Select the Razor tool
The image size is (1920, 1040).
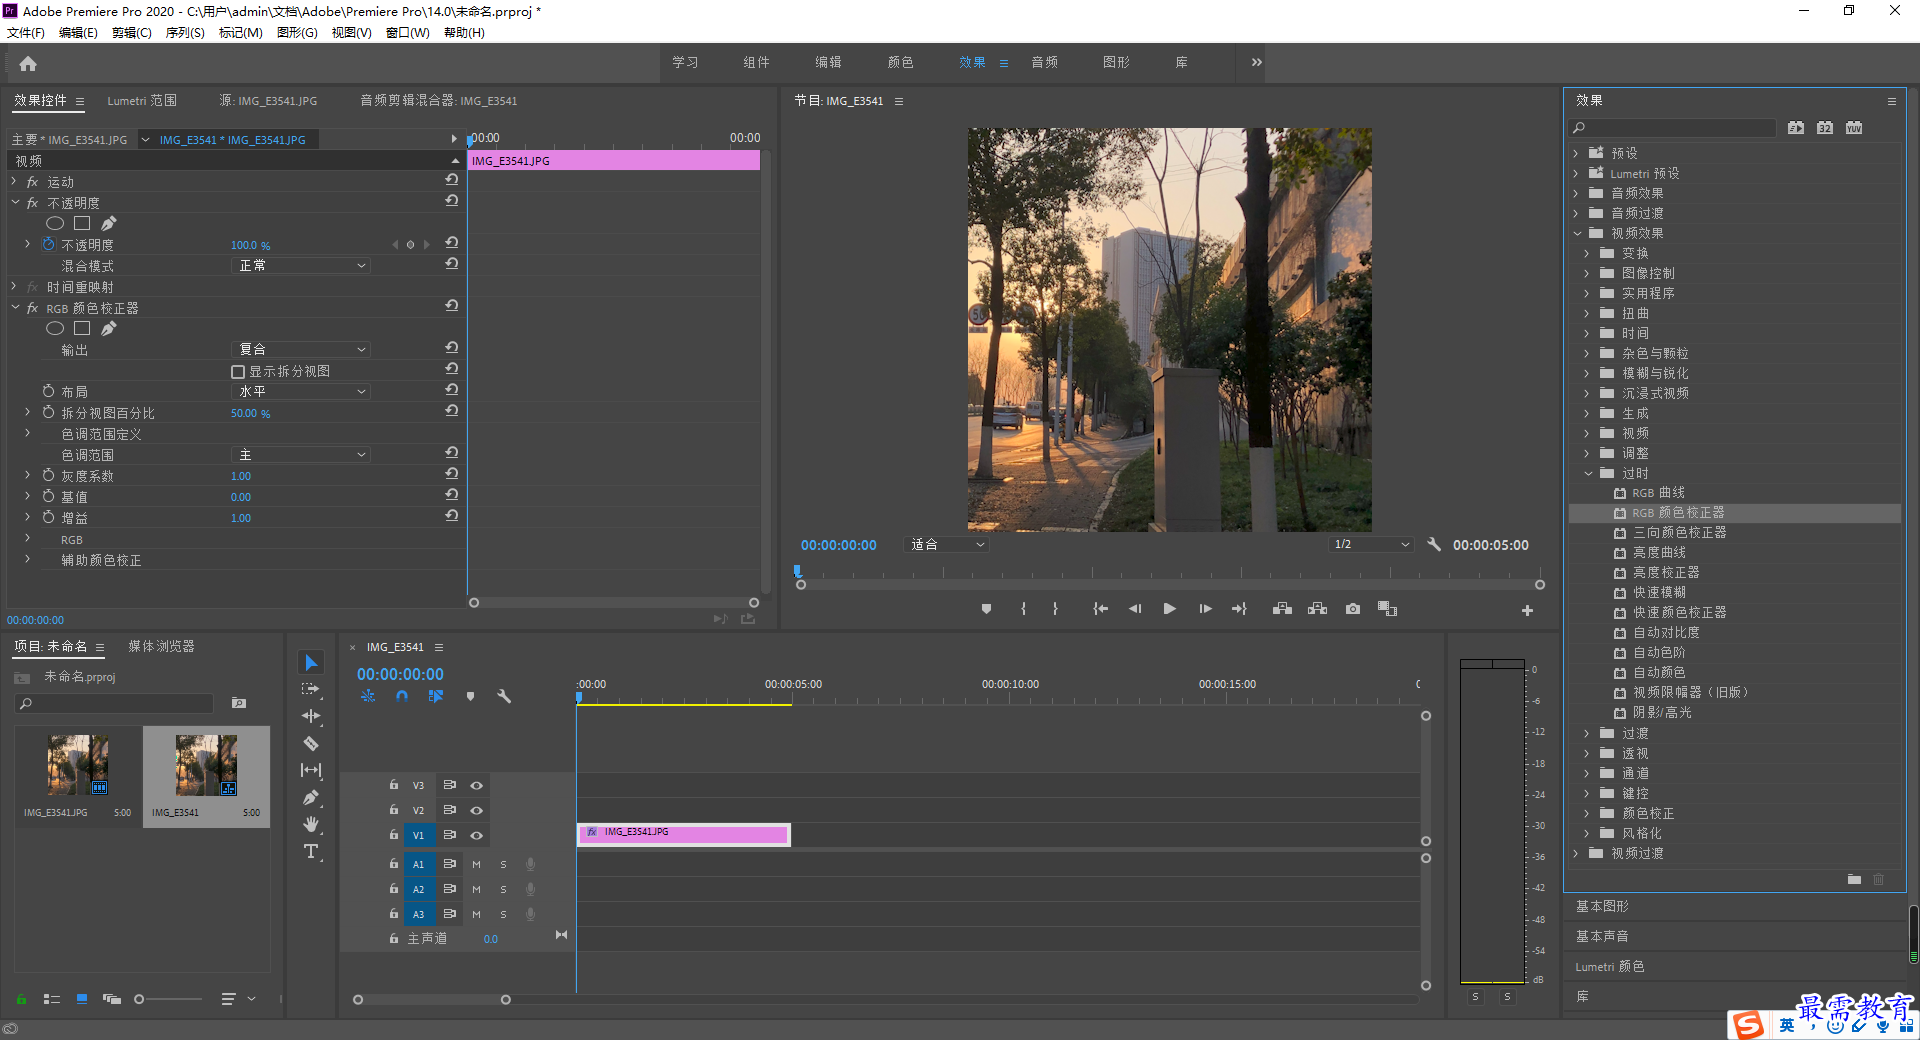coord(311,743)
